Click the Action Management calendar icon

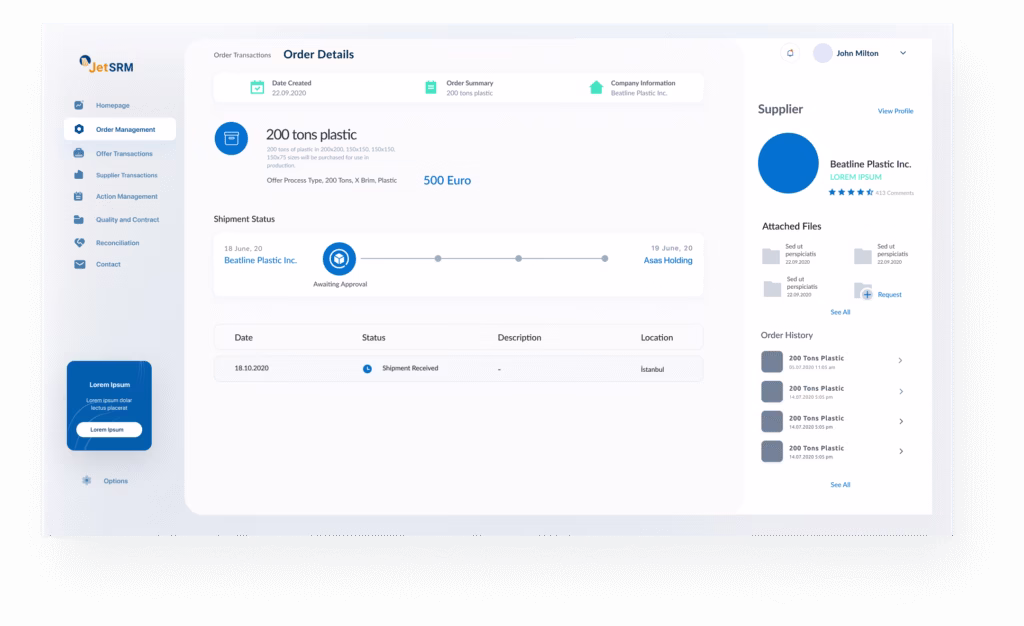pos(78,196)
